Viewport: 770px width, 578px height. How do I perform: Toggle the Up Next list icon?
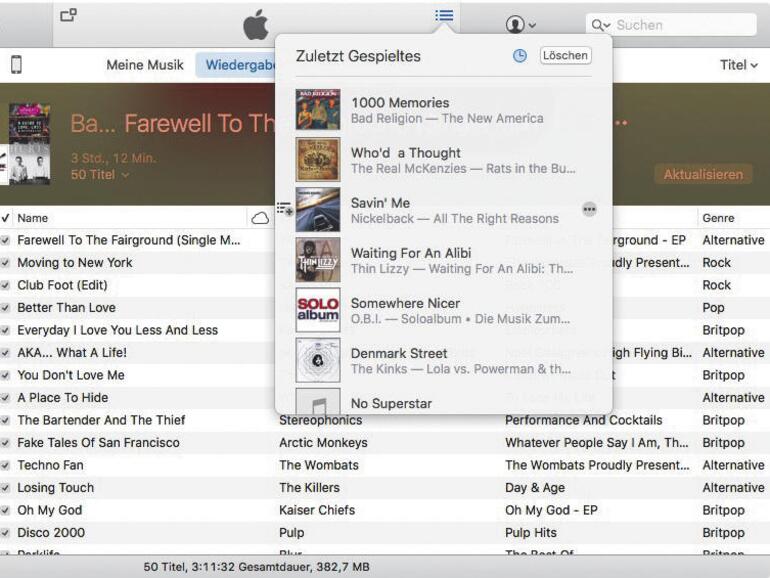pos(444,16)
